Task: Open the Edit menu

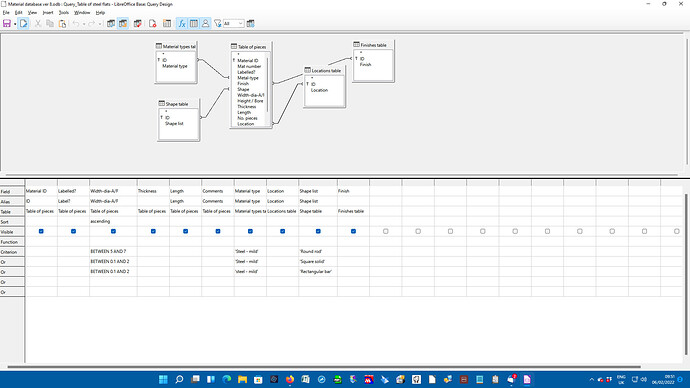Action: 18,13
